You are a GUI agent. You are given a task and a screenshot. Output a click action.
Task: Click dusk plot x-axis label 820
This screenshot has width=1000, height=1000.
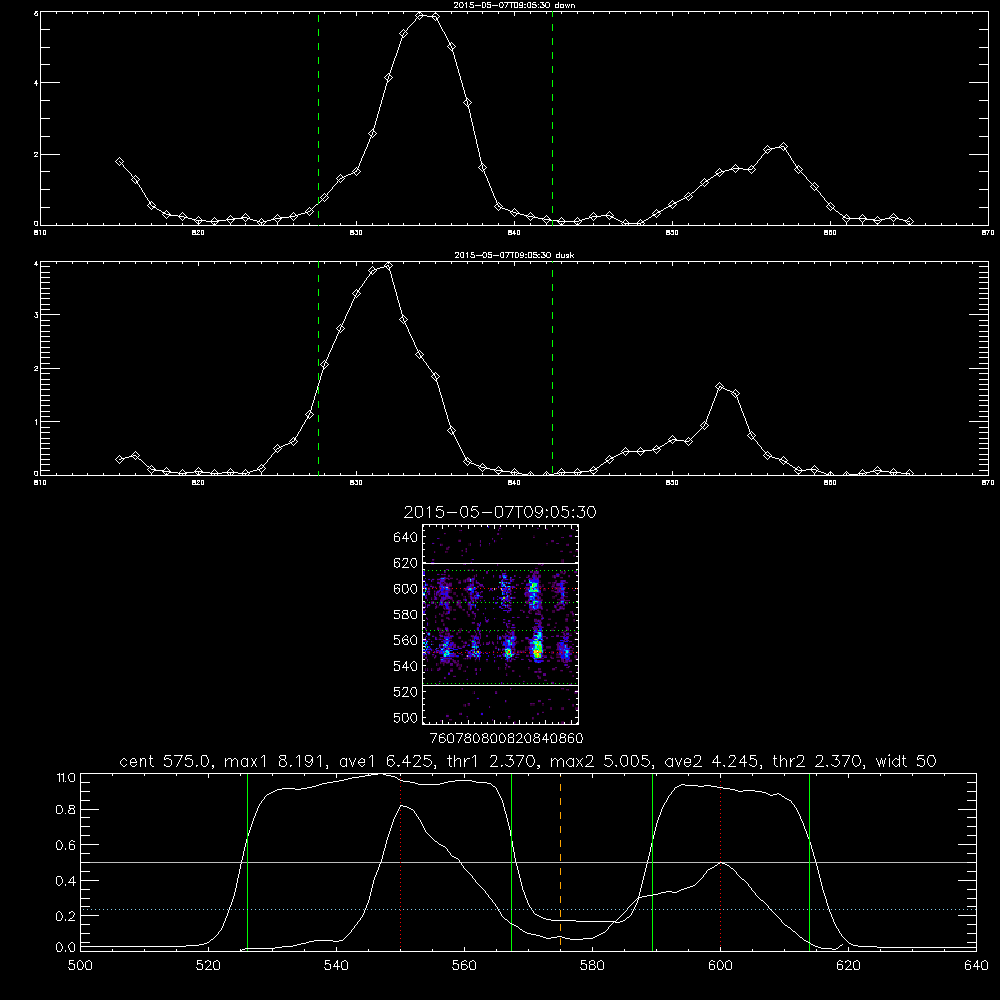tap(198, 483)
